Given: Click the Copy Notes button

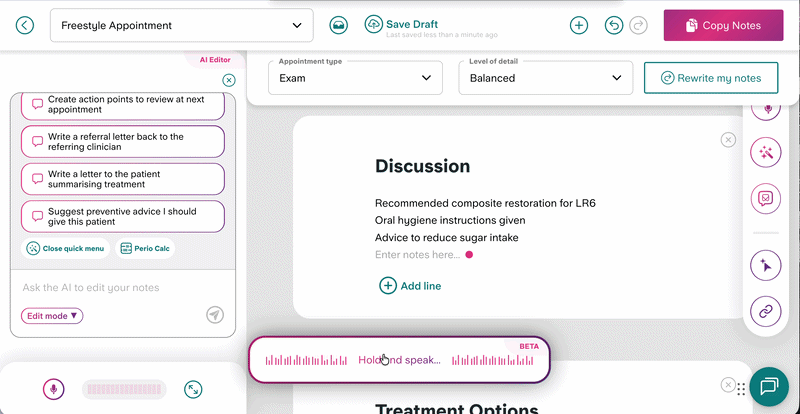Looking at the screenshot, I should [724, 26].
